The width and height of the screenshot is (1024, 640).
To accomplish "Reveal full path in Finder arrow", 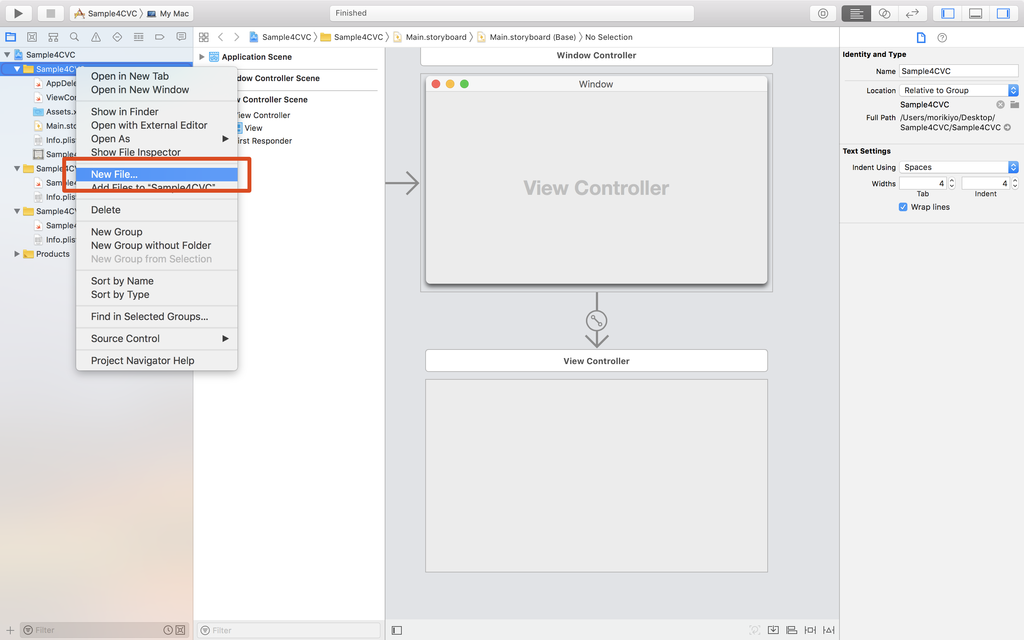I will point(1007,127).
